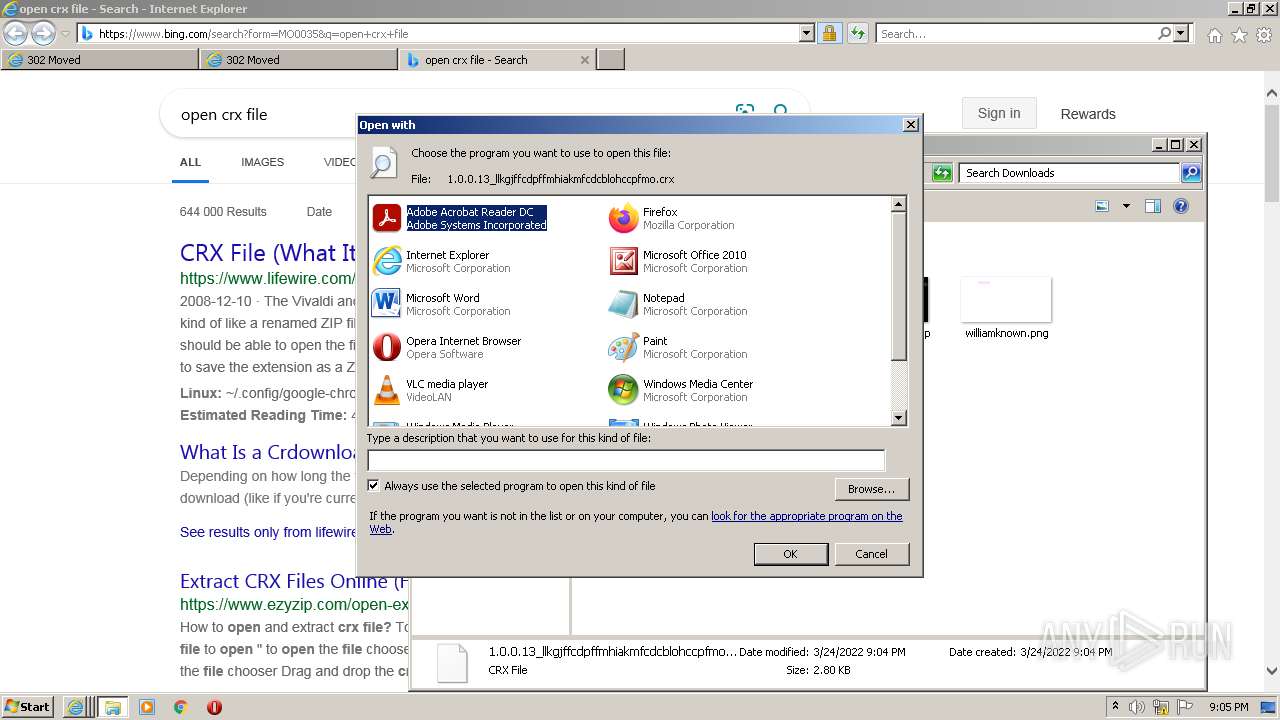Click the taskbar clock 9:05 PM
This screenshot has height=720, width=1280.
(x=1229, y=707)
